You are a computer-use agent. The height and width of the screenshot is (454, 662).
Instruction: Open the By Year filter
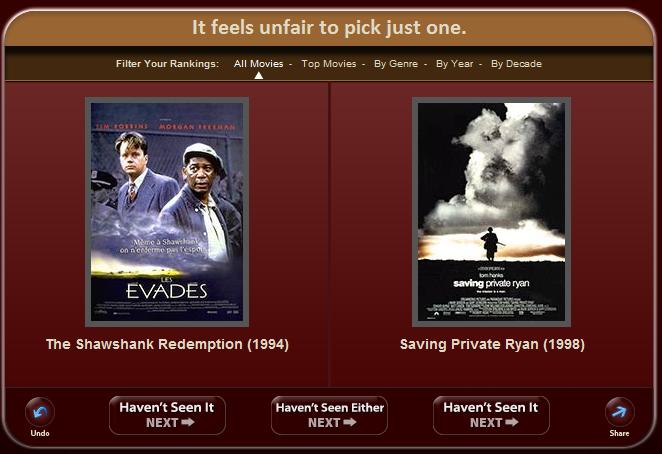[x=455, y=64]
